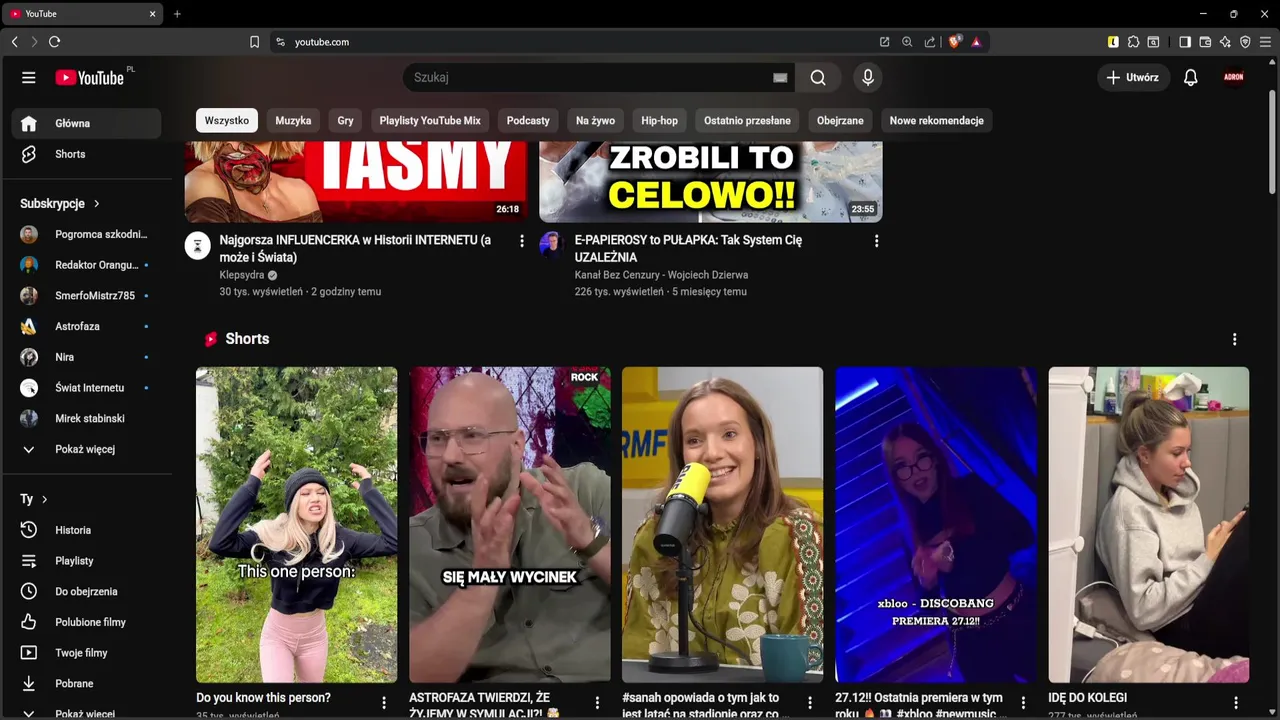This screenshot has width=1280, height=720.
Task: Open Twoje filmy in the sidebar
Action: tap(86, 653)
